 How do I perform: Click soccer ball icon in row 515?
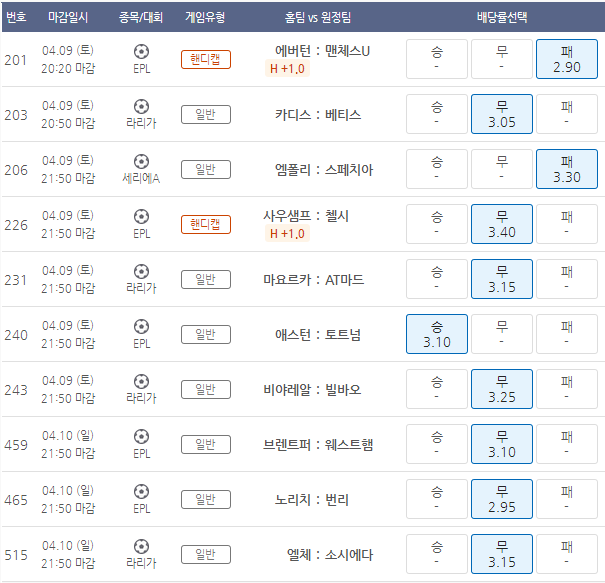coord(141,547)
